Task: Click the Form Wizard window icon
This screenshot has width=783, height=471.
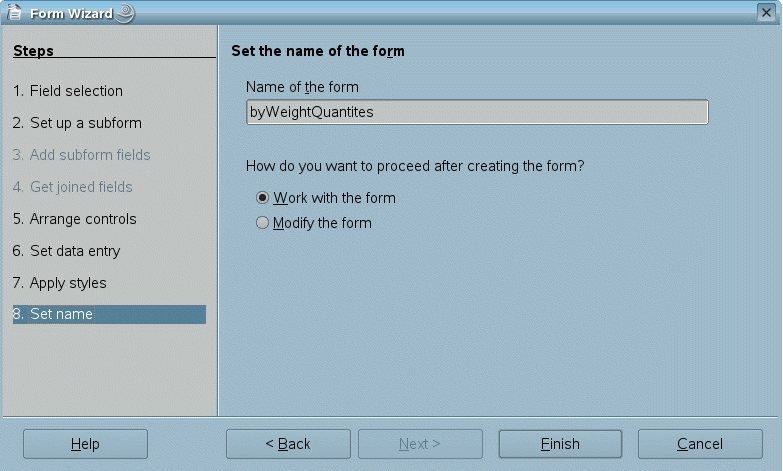Action: tap(15, 13)
